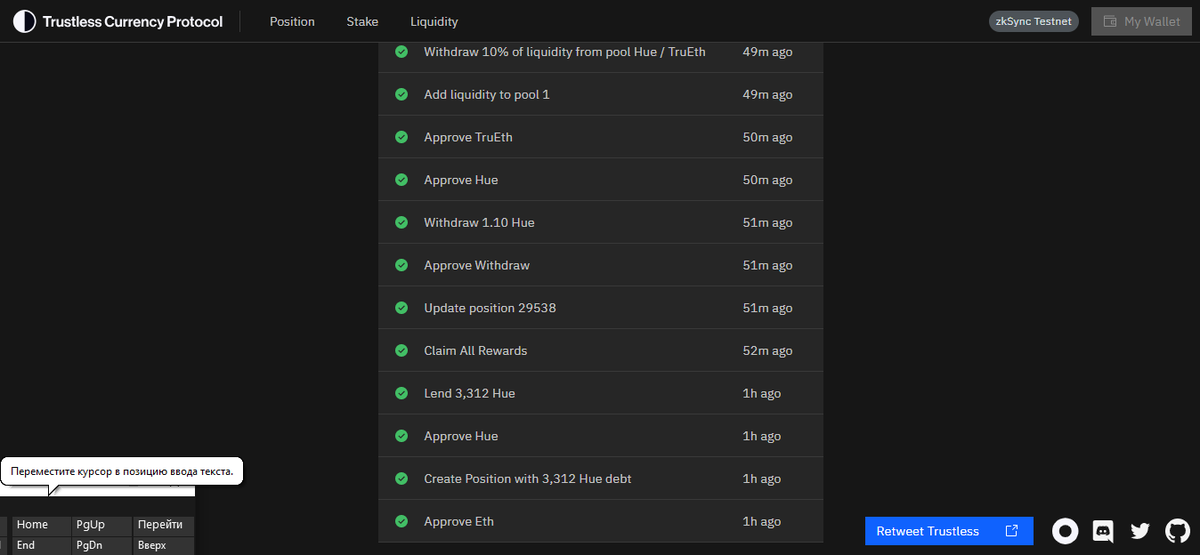Click the round white circle icon beside Discord
Image resolution: width=1200 pixels, height=555 pixels.
(x=1066, y=531)
